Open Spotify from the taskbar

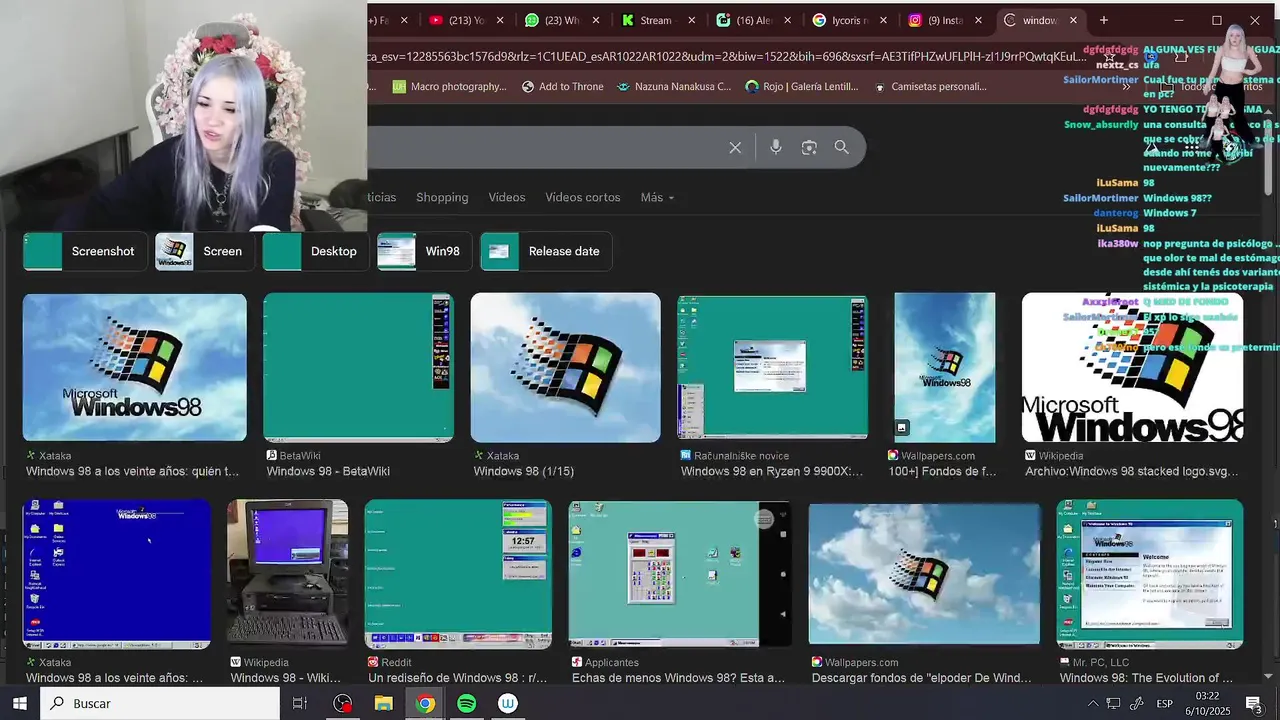(467, 704)
